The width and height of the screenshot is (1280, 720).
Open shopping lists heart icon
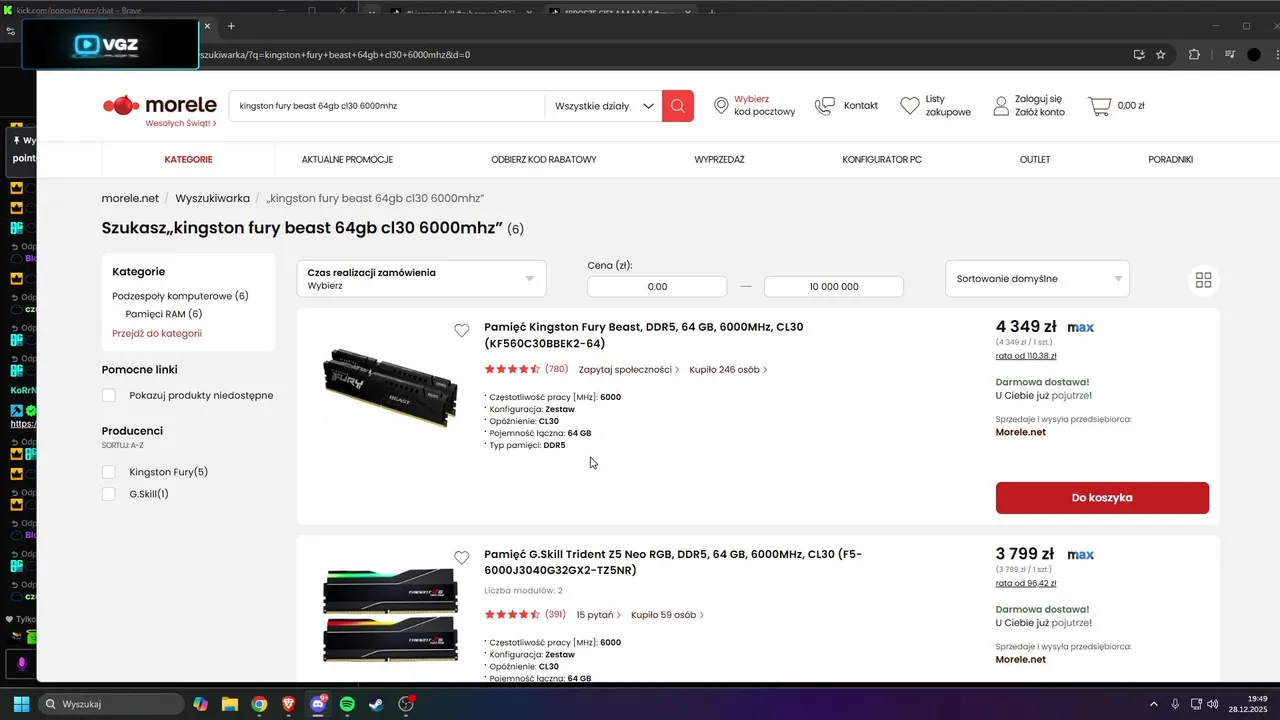pos(909,106)
